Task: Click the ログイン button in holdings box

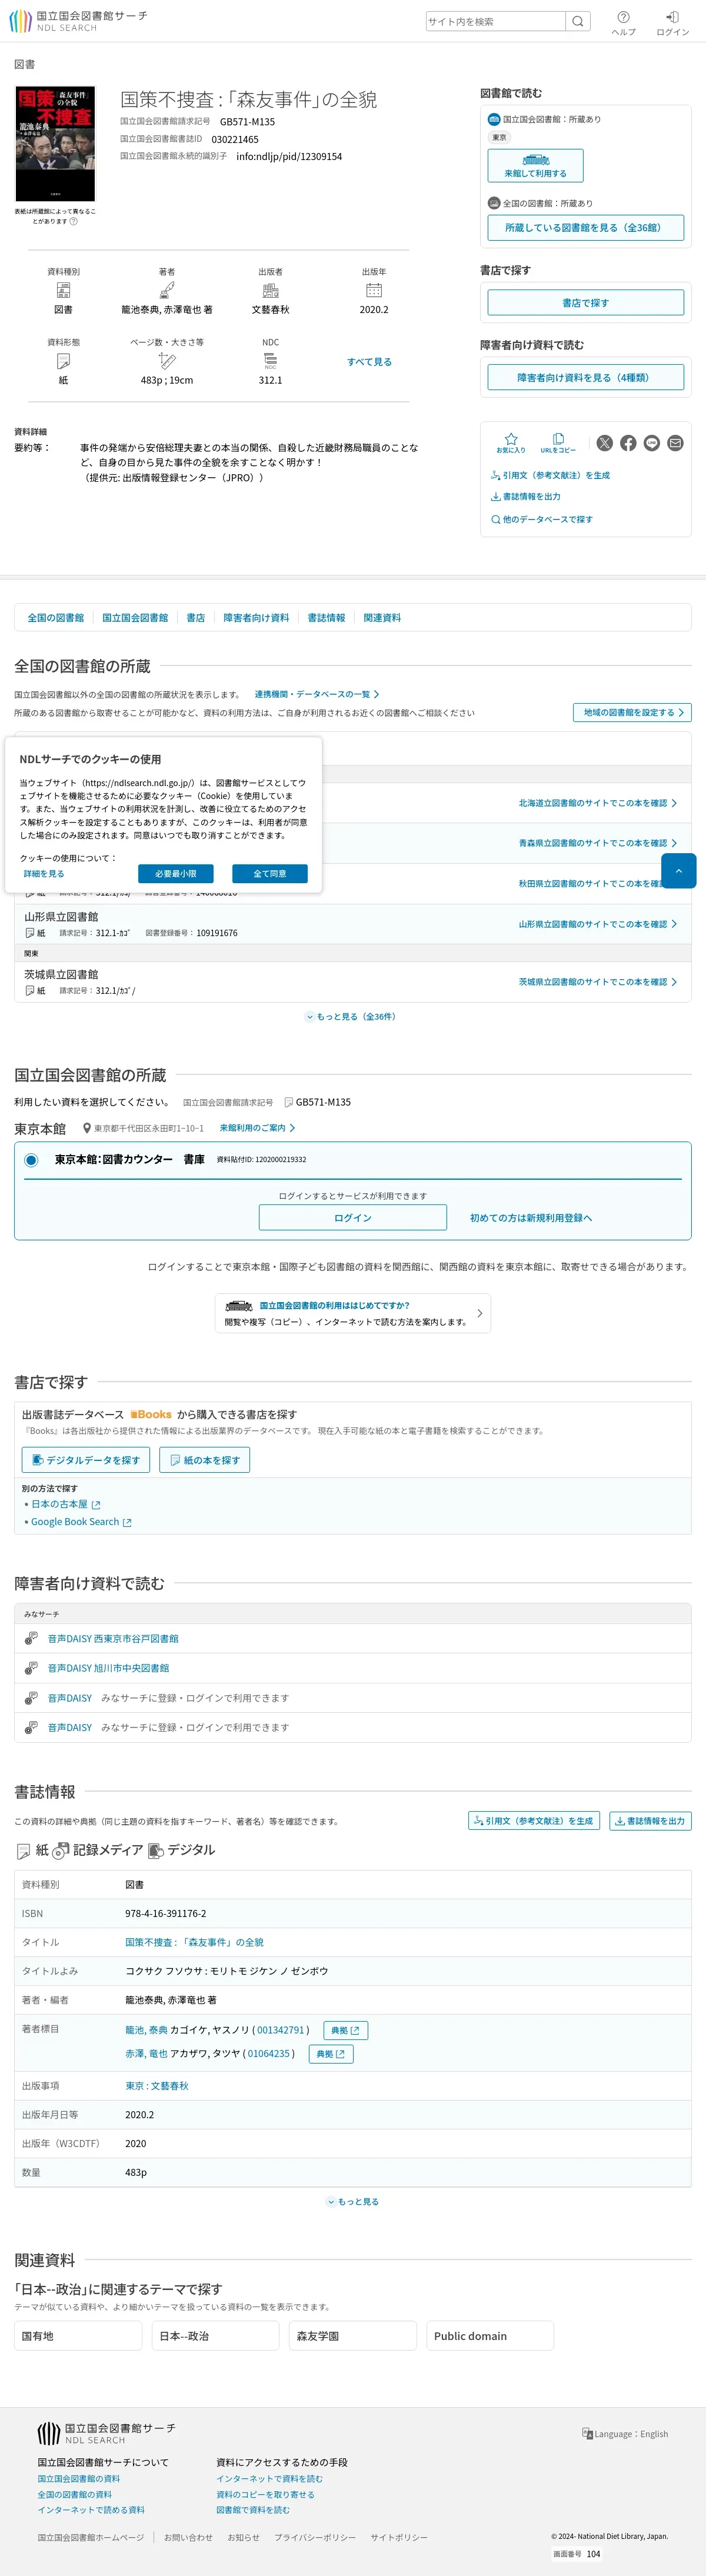Action: click(353, 1217)
